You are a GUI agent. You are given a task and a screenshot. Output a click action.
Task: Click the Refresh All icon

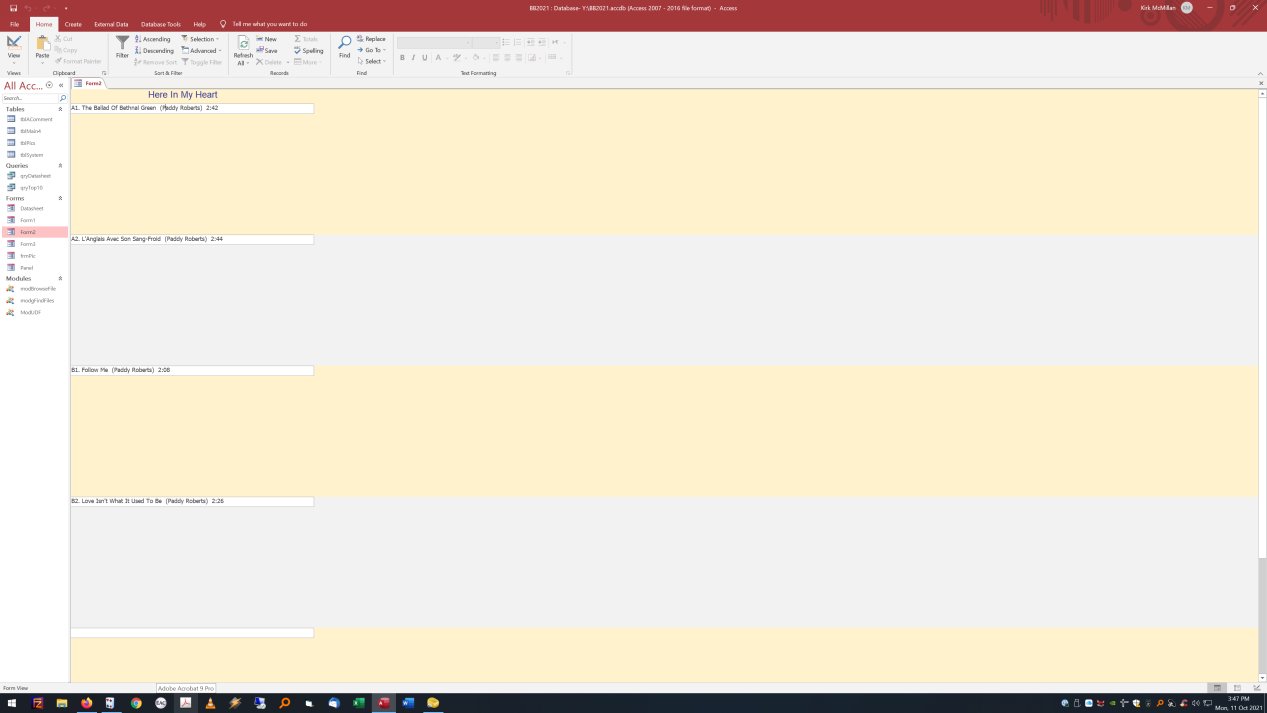(x=243, y=43)
